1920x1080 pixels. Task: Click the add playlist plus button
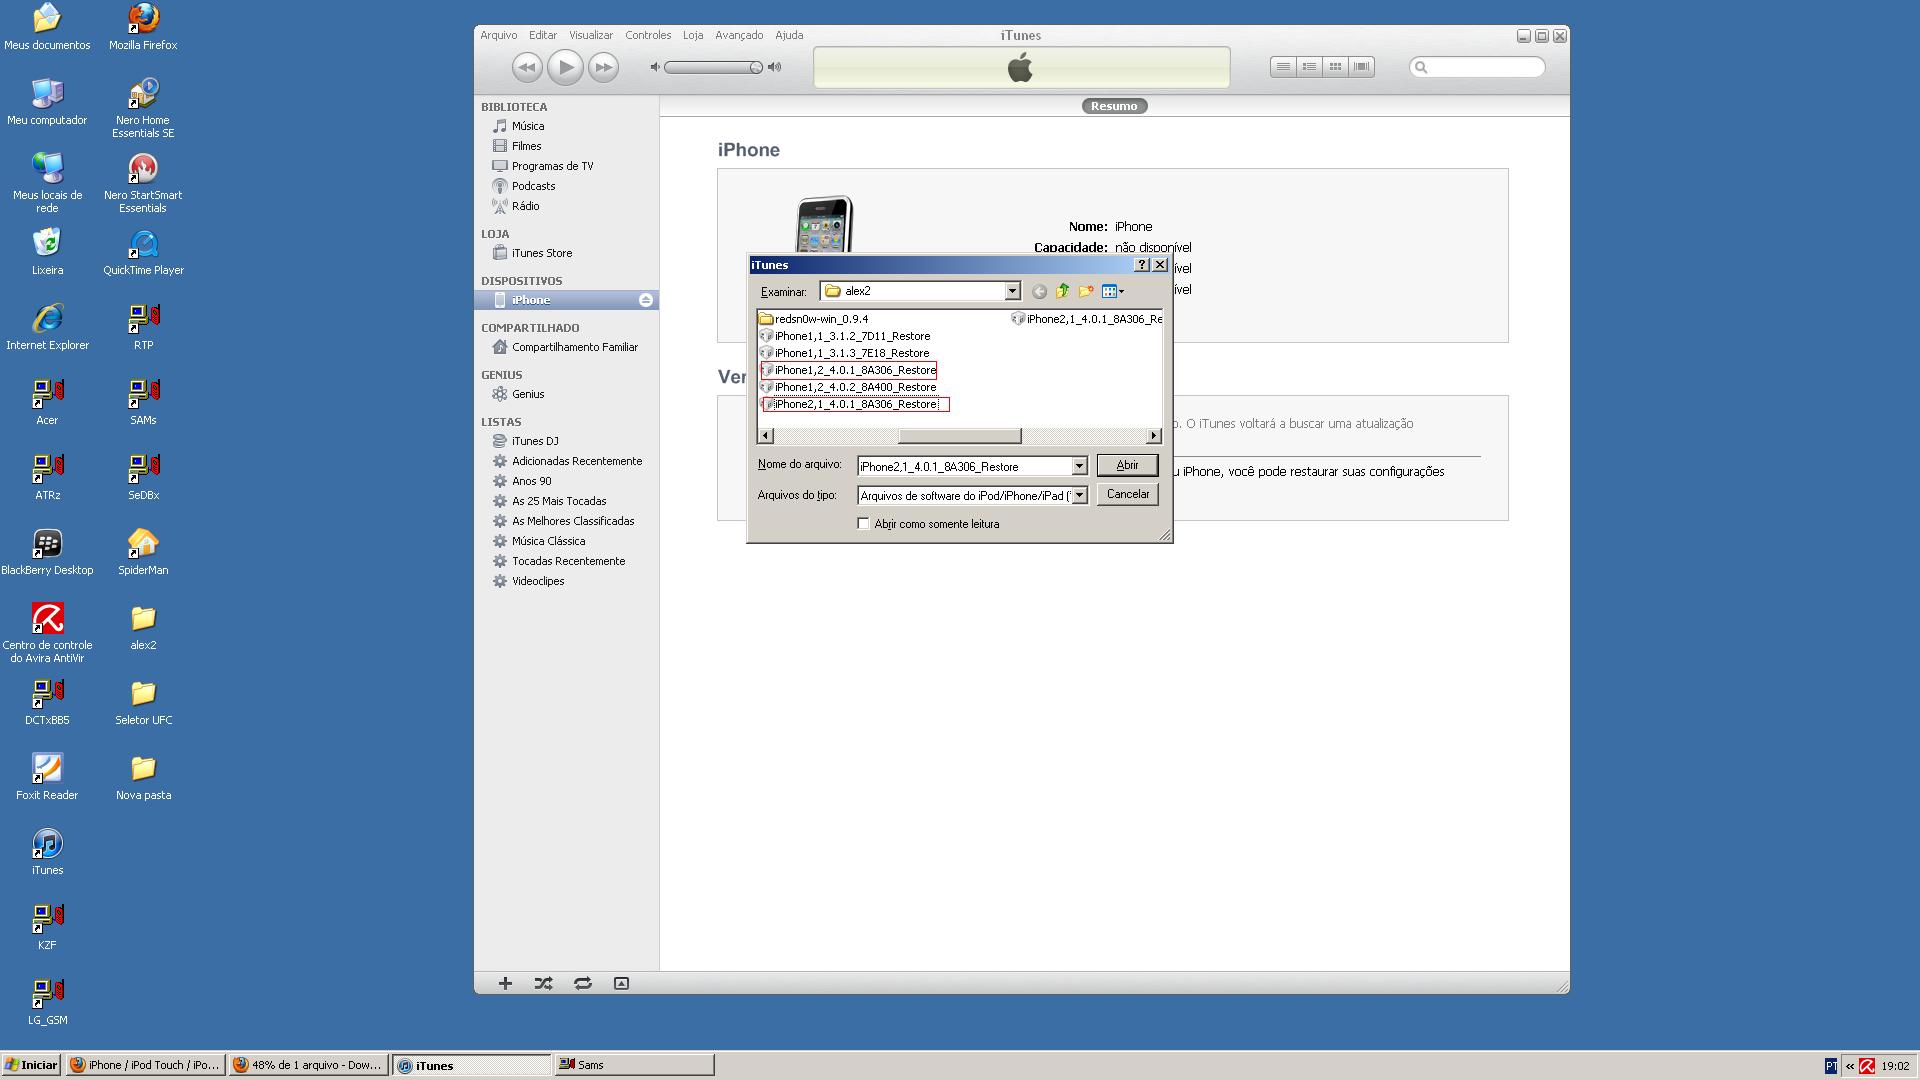tap(505, 983)
